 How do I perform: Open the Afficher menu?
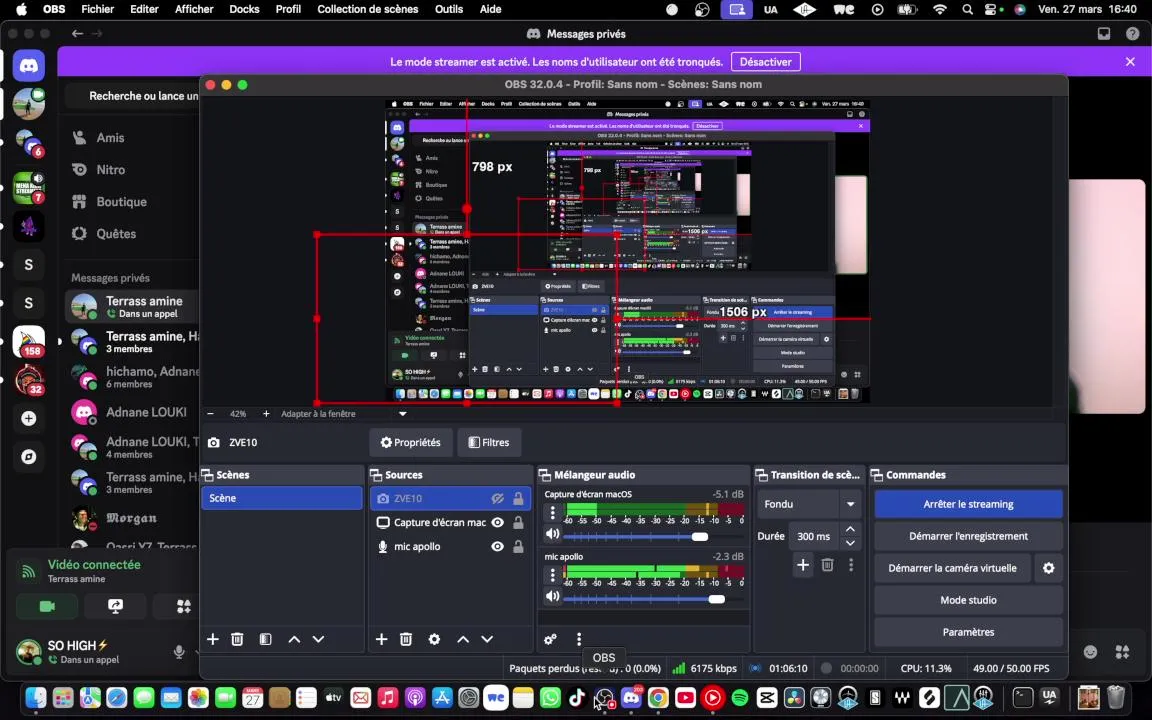(194, 9)
